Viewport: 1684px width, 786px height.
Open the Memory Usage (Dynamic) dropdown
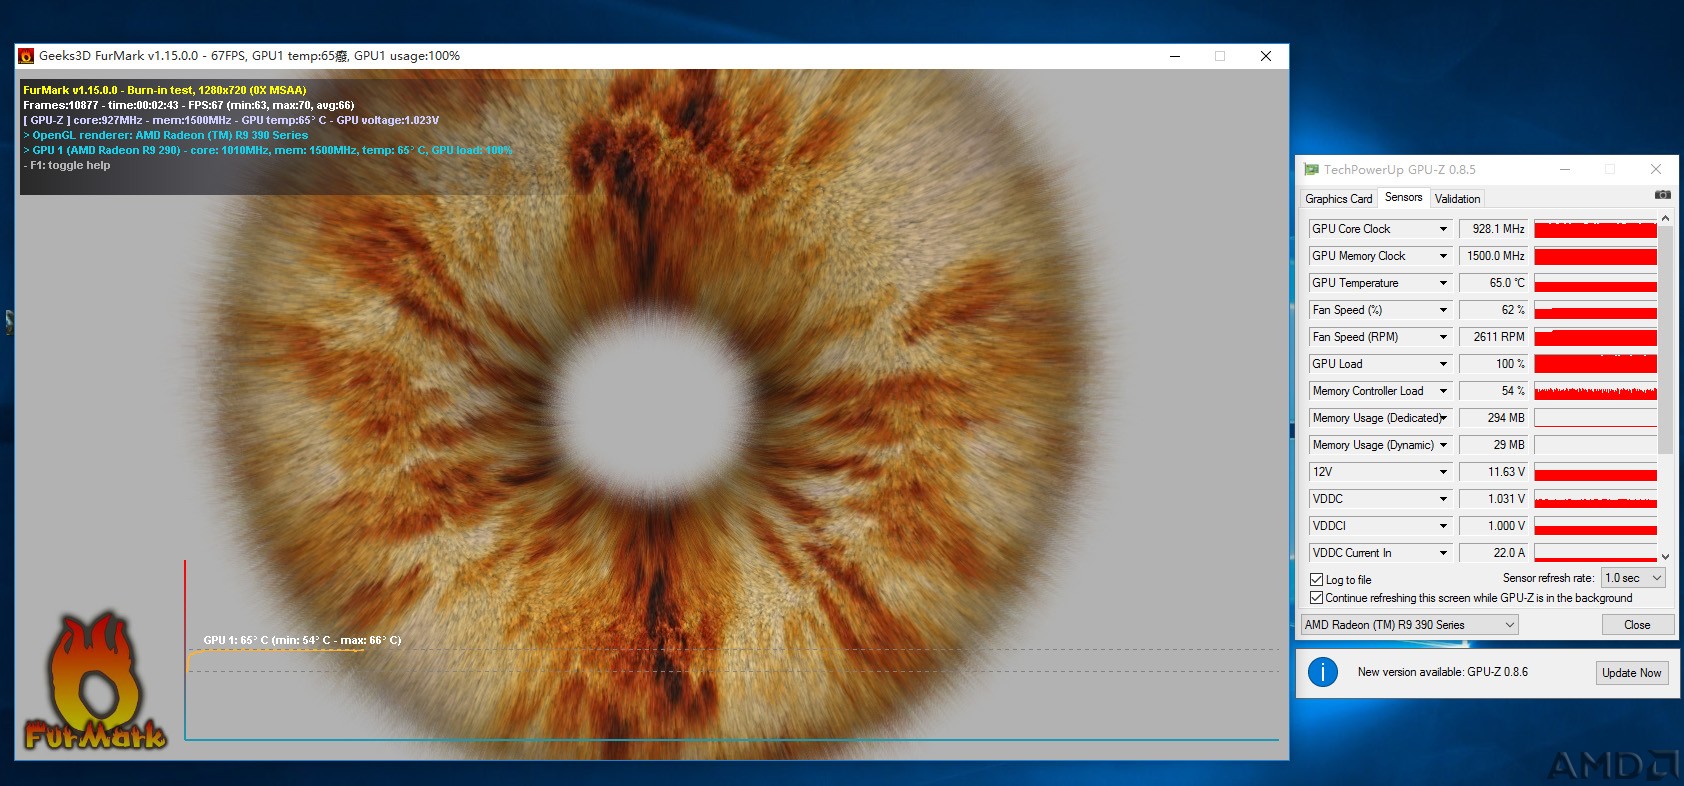tap(1443, 445)
